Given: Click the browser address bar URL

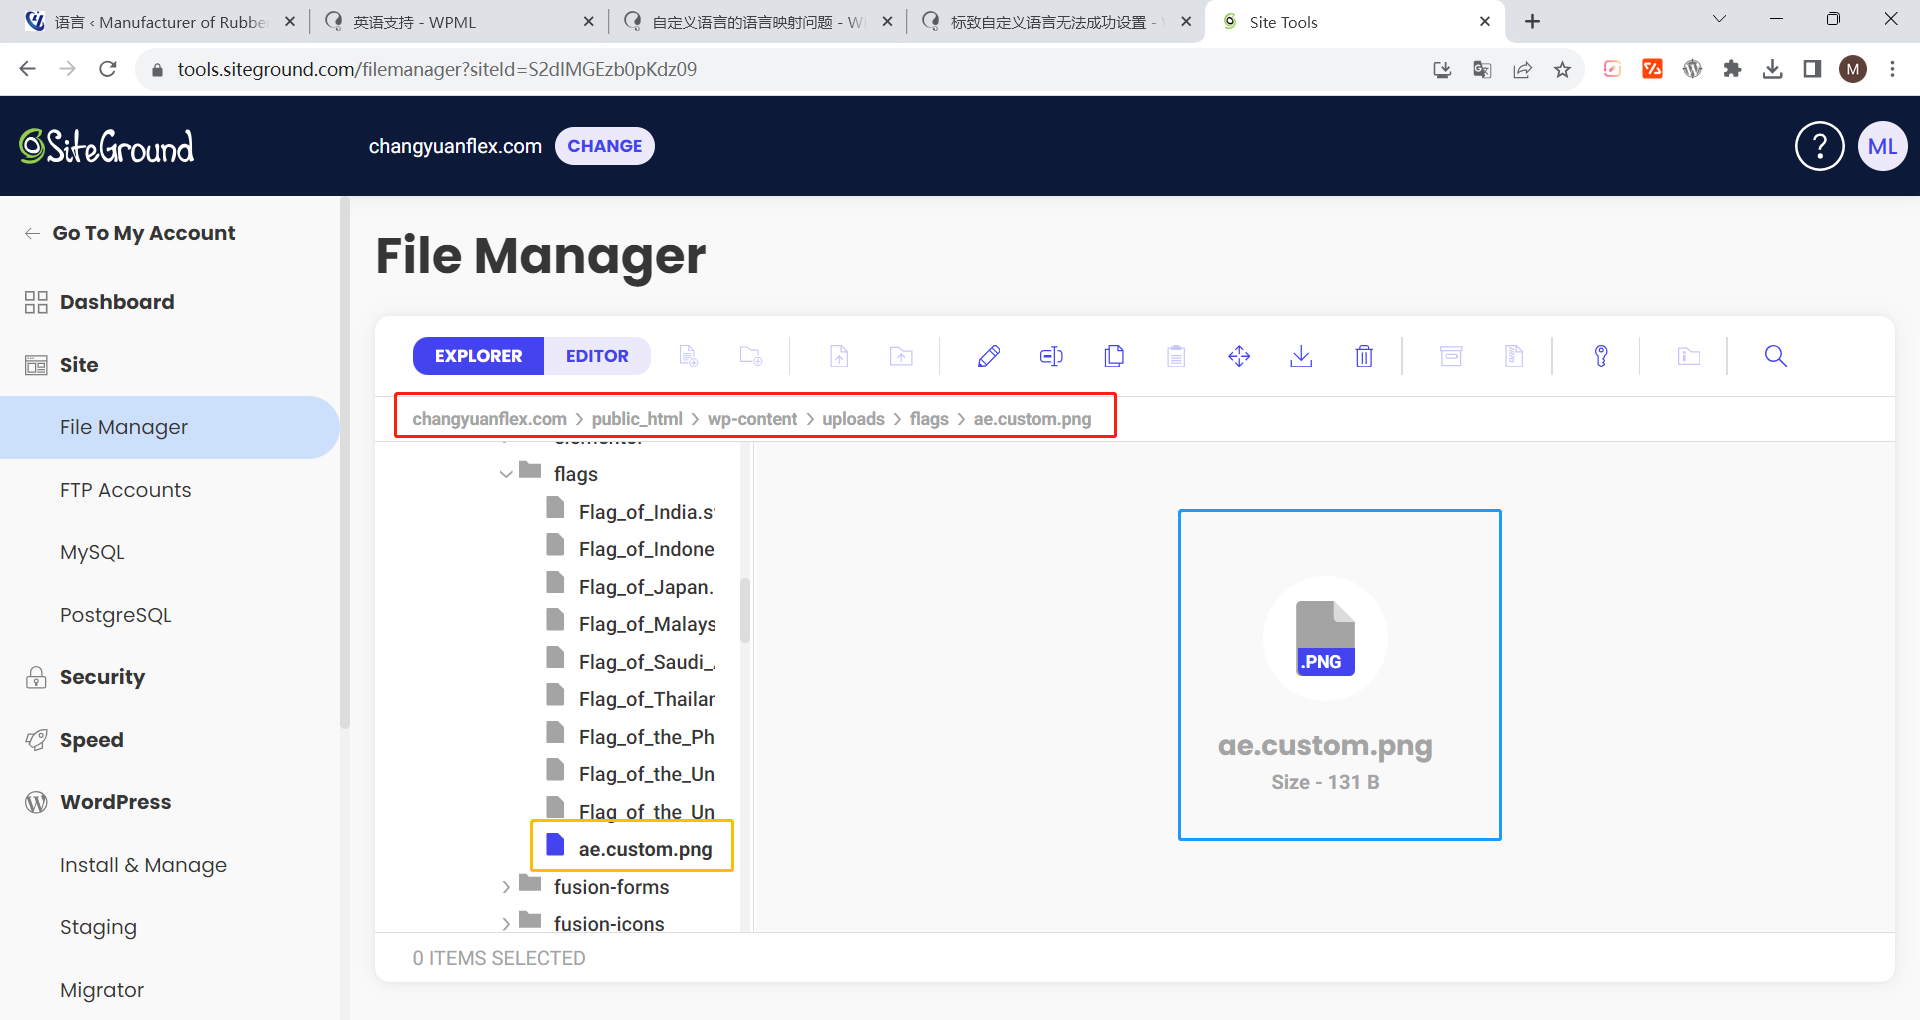Looking at the screenshot, I should click(x=437, y=69).
